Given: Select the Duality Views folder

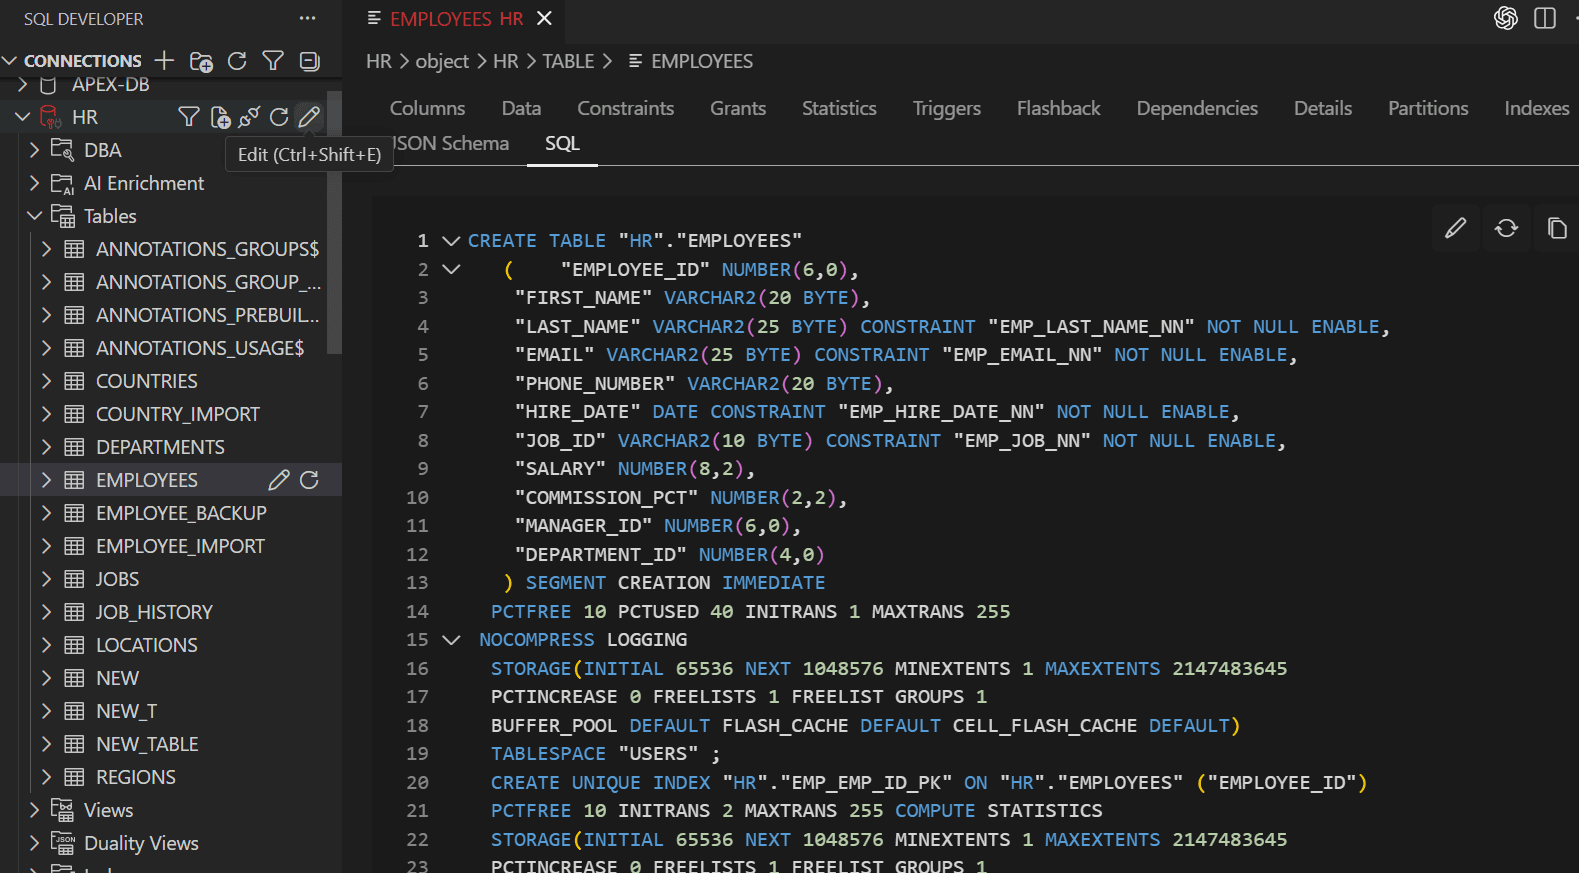Looking at the screenshot, I should tap(141, 843).
